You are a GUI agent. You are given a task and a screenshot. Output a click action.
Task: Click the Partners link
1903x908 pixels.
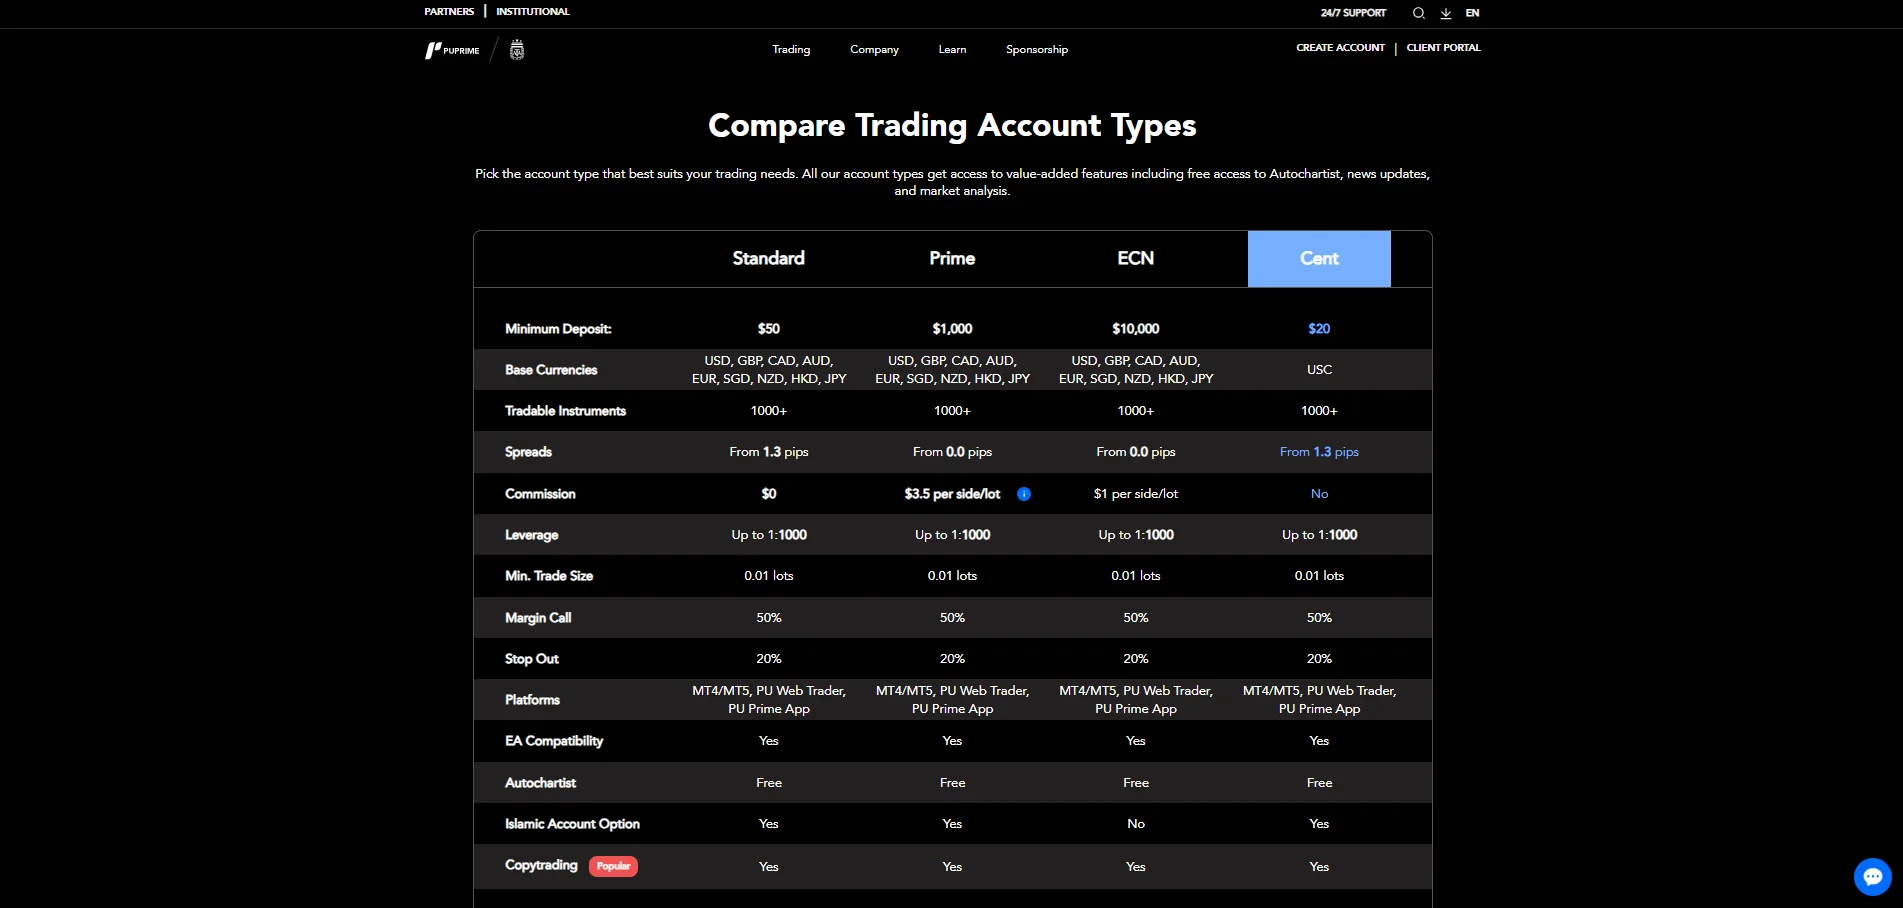(x=449, y=12)
